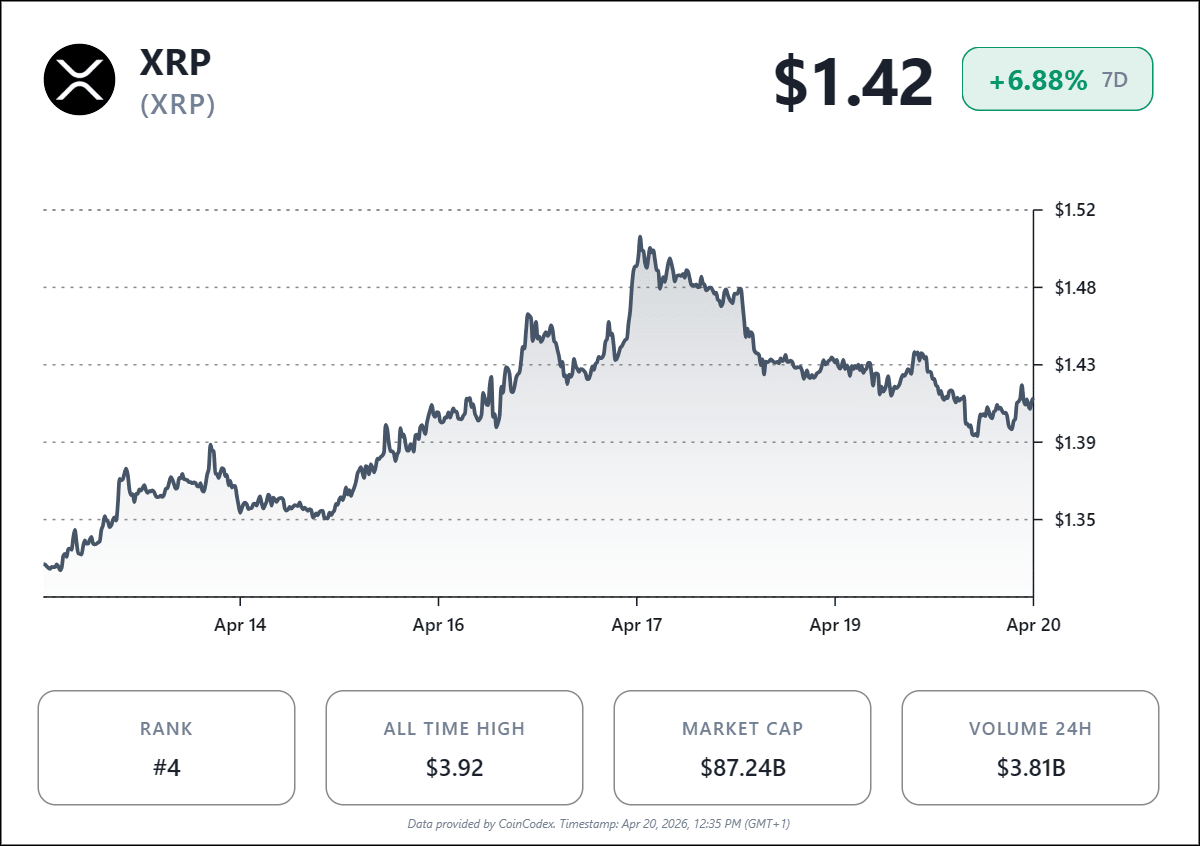Click the CoinCodex data attribution text

(600, 824)
